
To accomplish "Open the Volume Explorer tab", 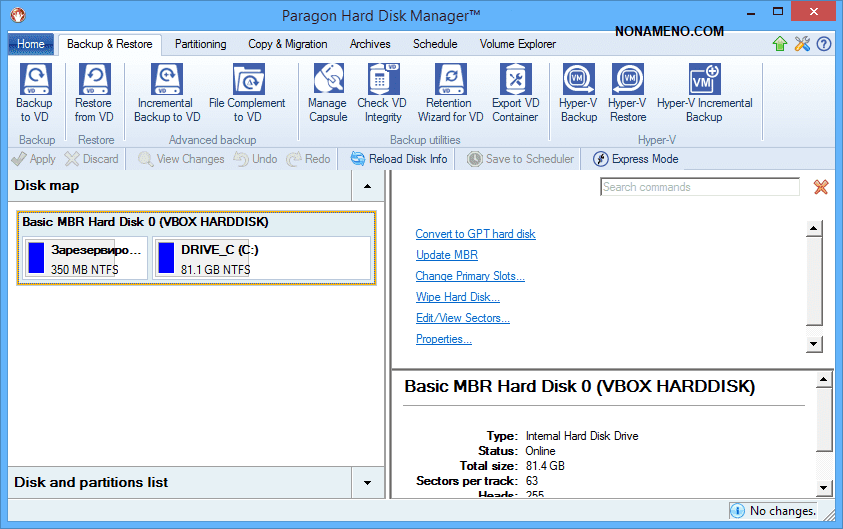I will tap(517, 44).
